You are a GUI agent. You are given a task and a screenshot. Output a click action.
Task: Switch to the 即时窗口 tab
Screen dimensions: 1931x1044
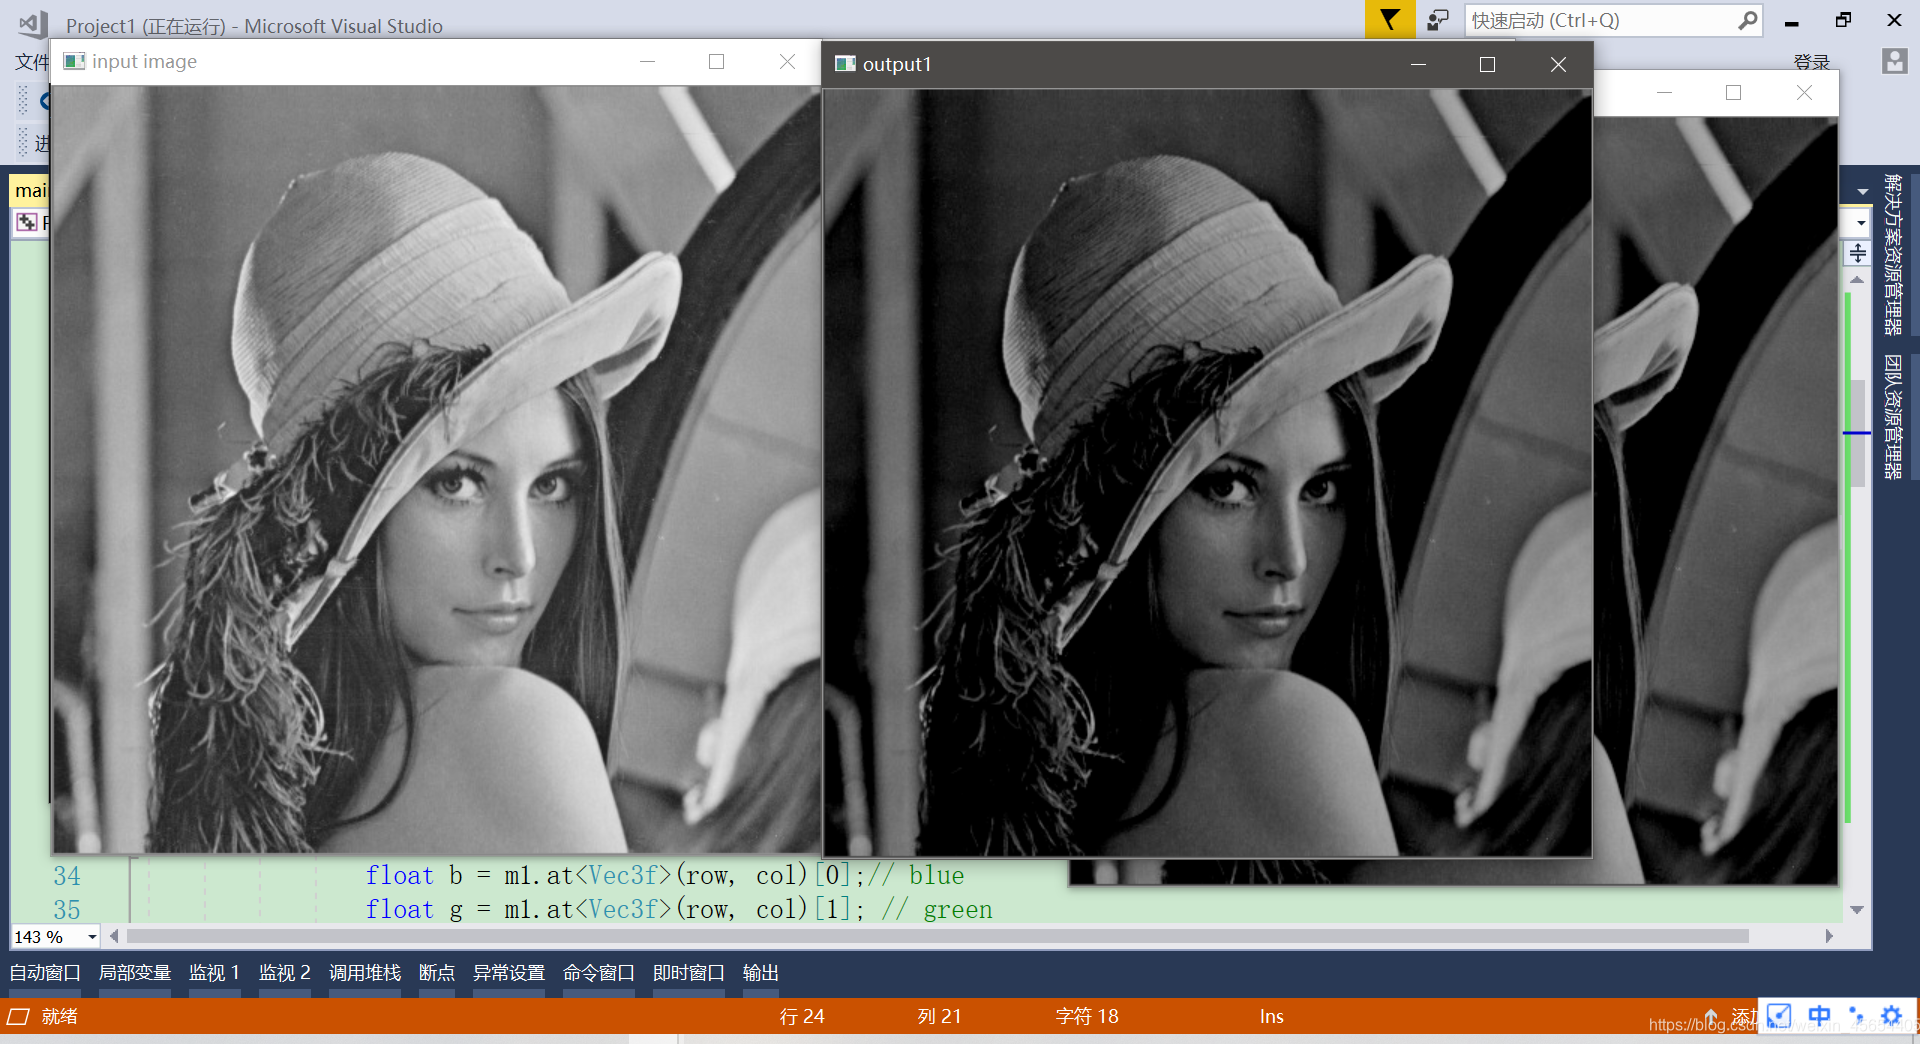coord(689,973)
